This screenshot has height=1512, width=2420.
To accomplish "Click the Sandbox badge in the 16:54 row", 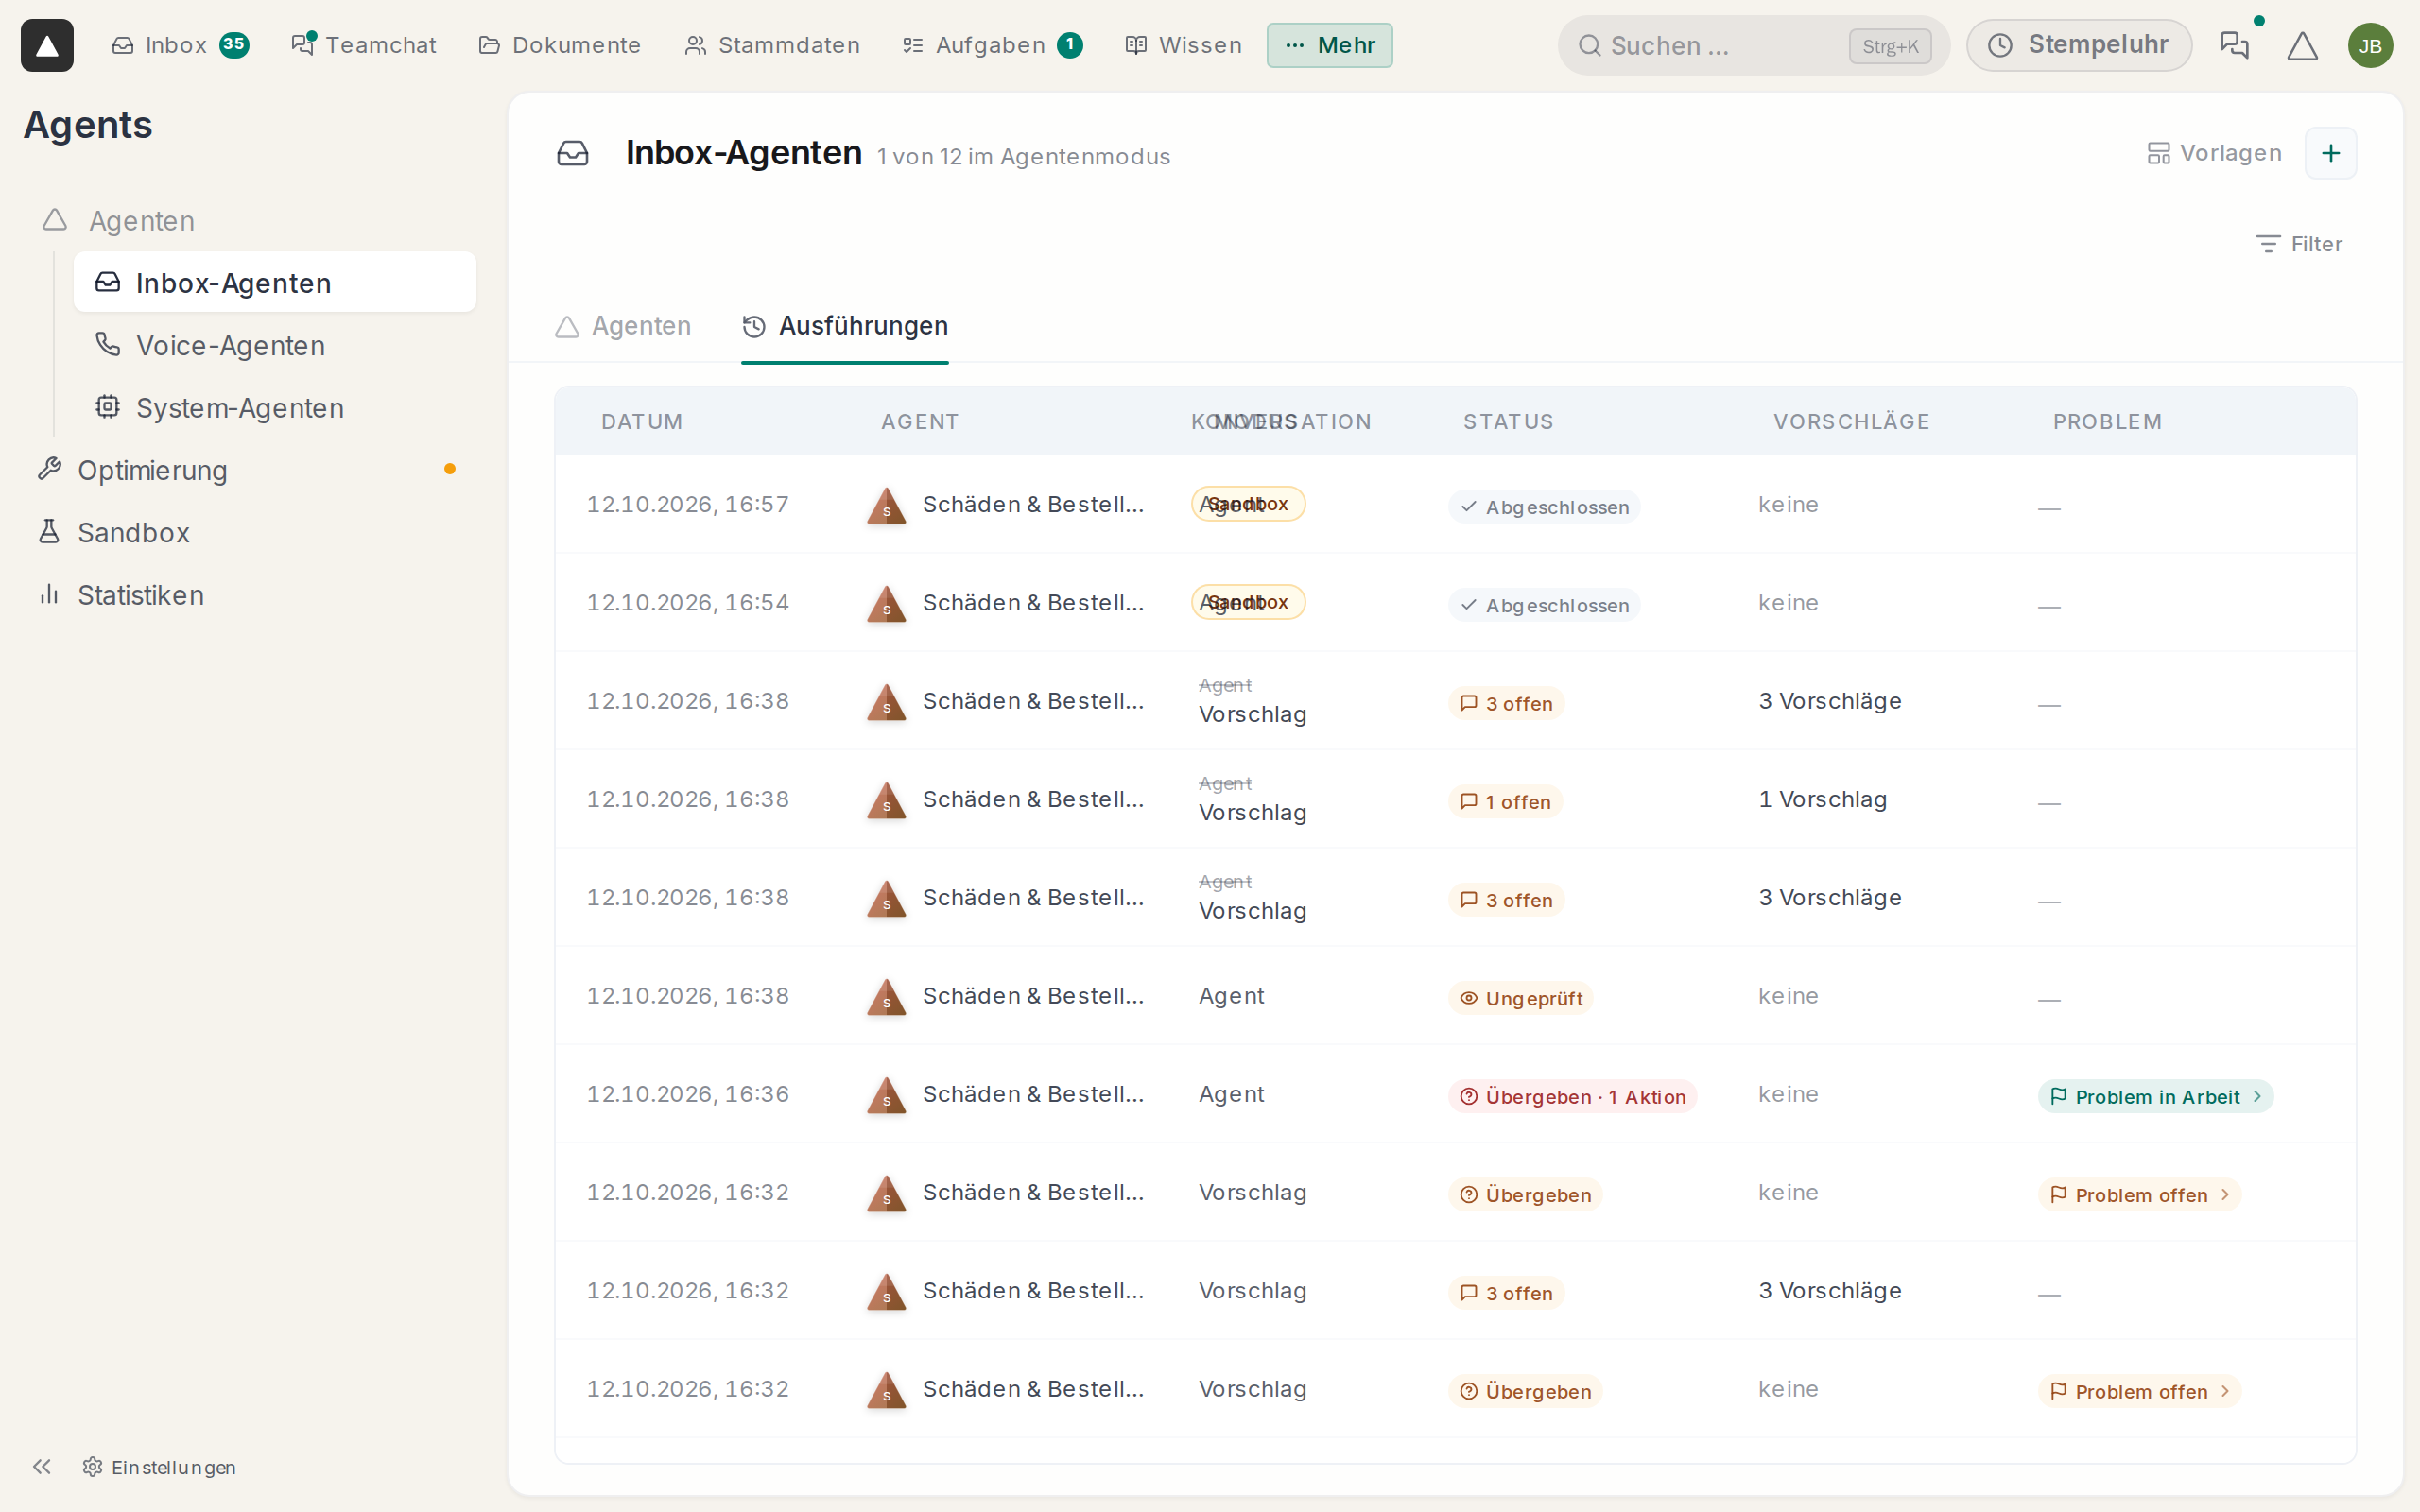I will pyautogui.click(x=1247, y=603).
